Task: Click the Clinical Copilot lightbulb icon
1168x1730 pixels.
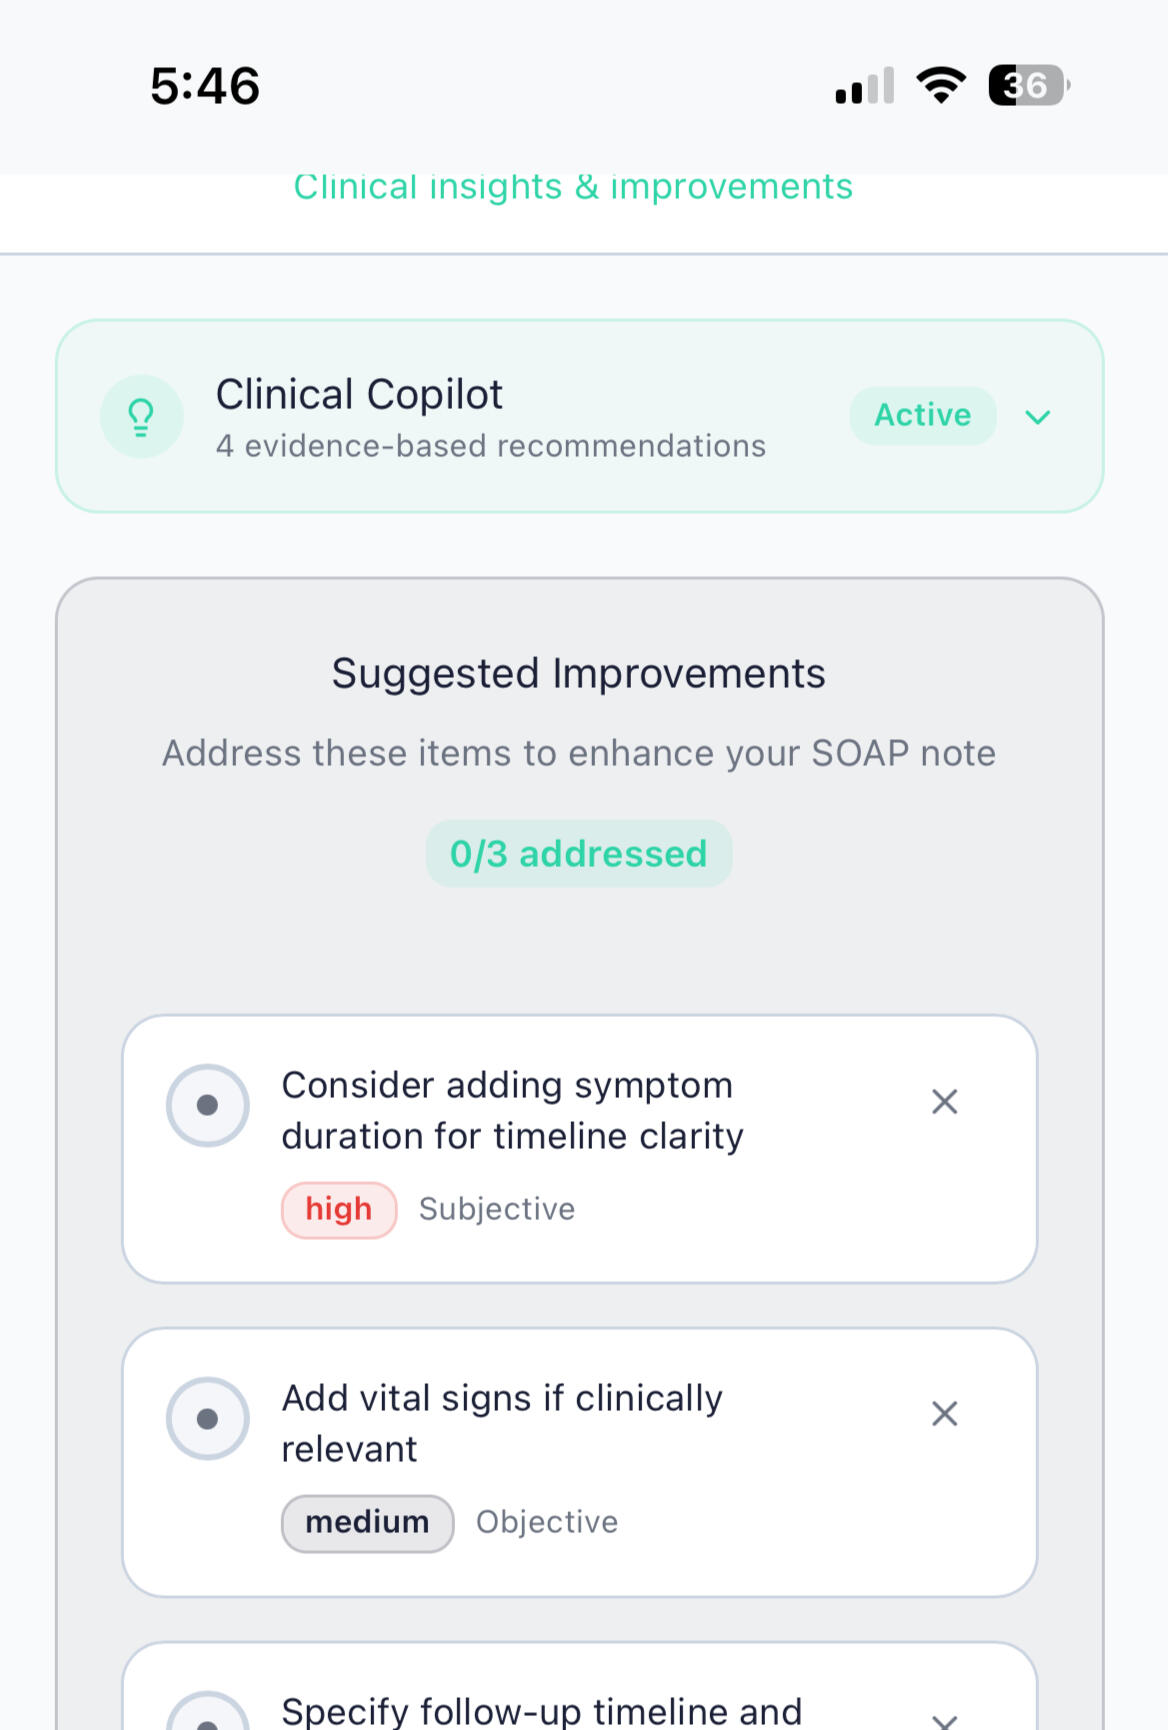Action: [x=142, y=416]
